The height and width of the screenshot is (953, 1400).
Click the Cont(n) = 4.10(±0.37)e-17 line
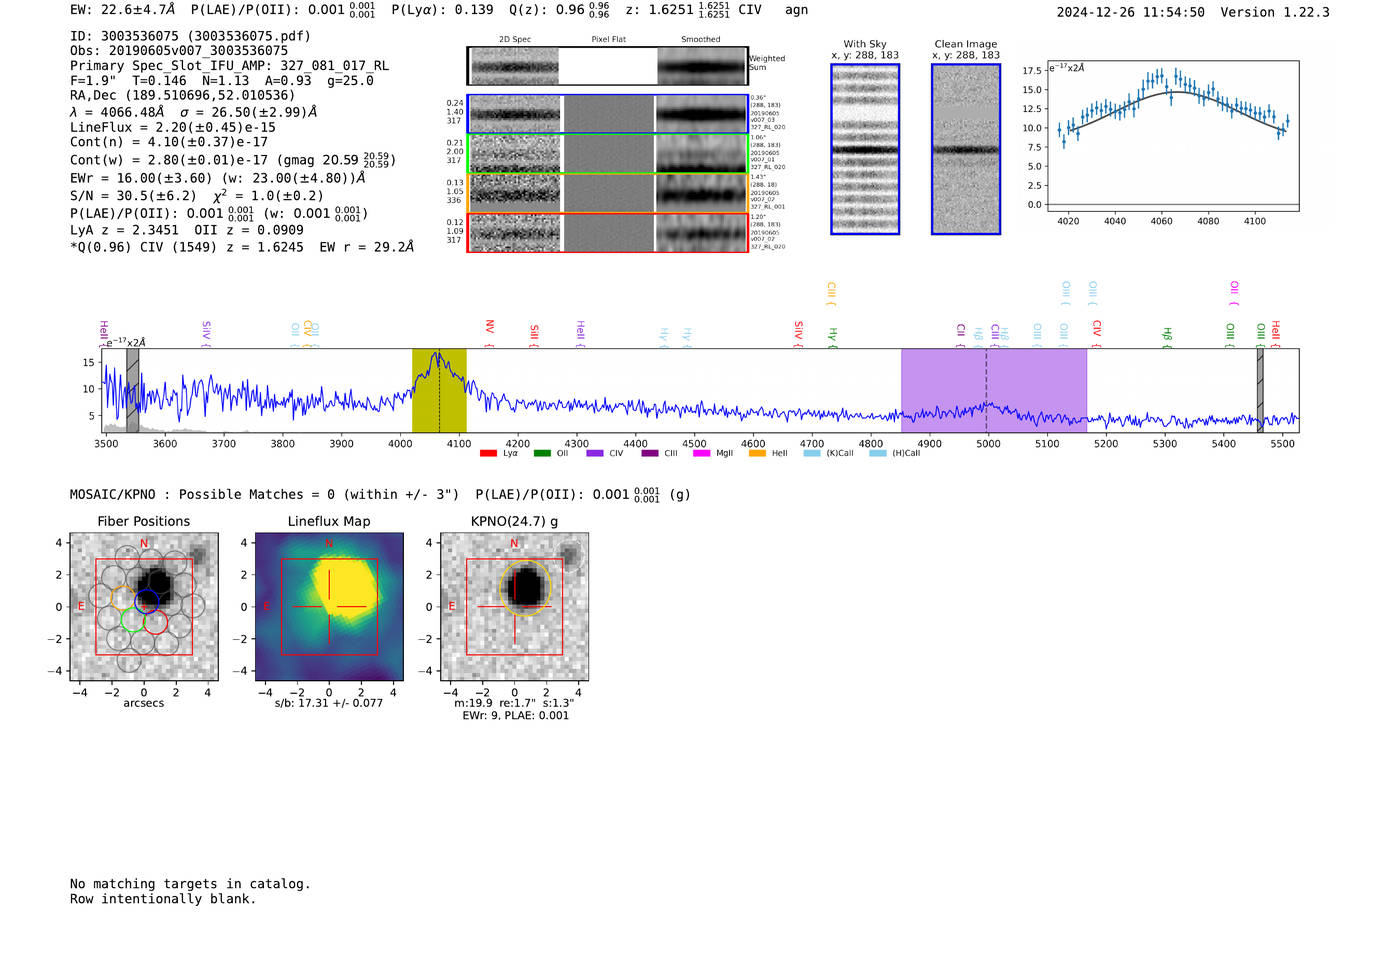pyautogui.click(x=169, y=142)
